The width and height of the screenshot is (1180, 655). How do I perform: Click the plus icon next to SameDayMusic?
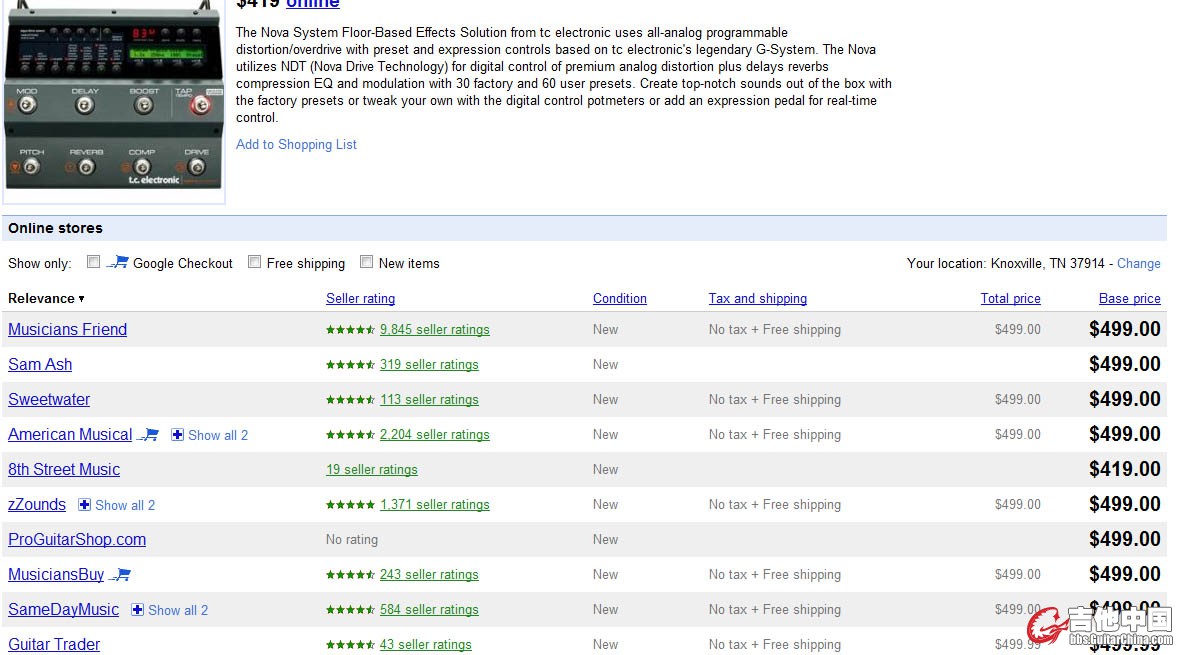click(x=138, y=610)
